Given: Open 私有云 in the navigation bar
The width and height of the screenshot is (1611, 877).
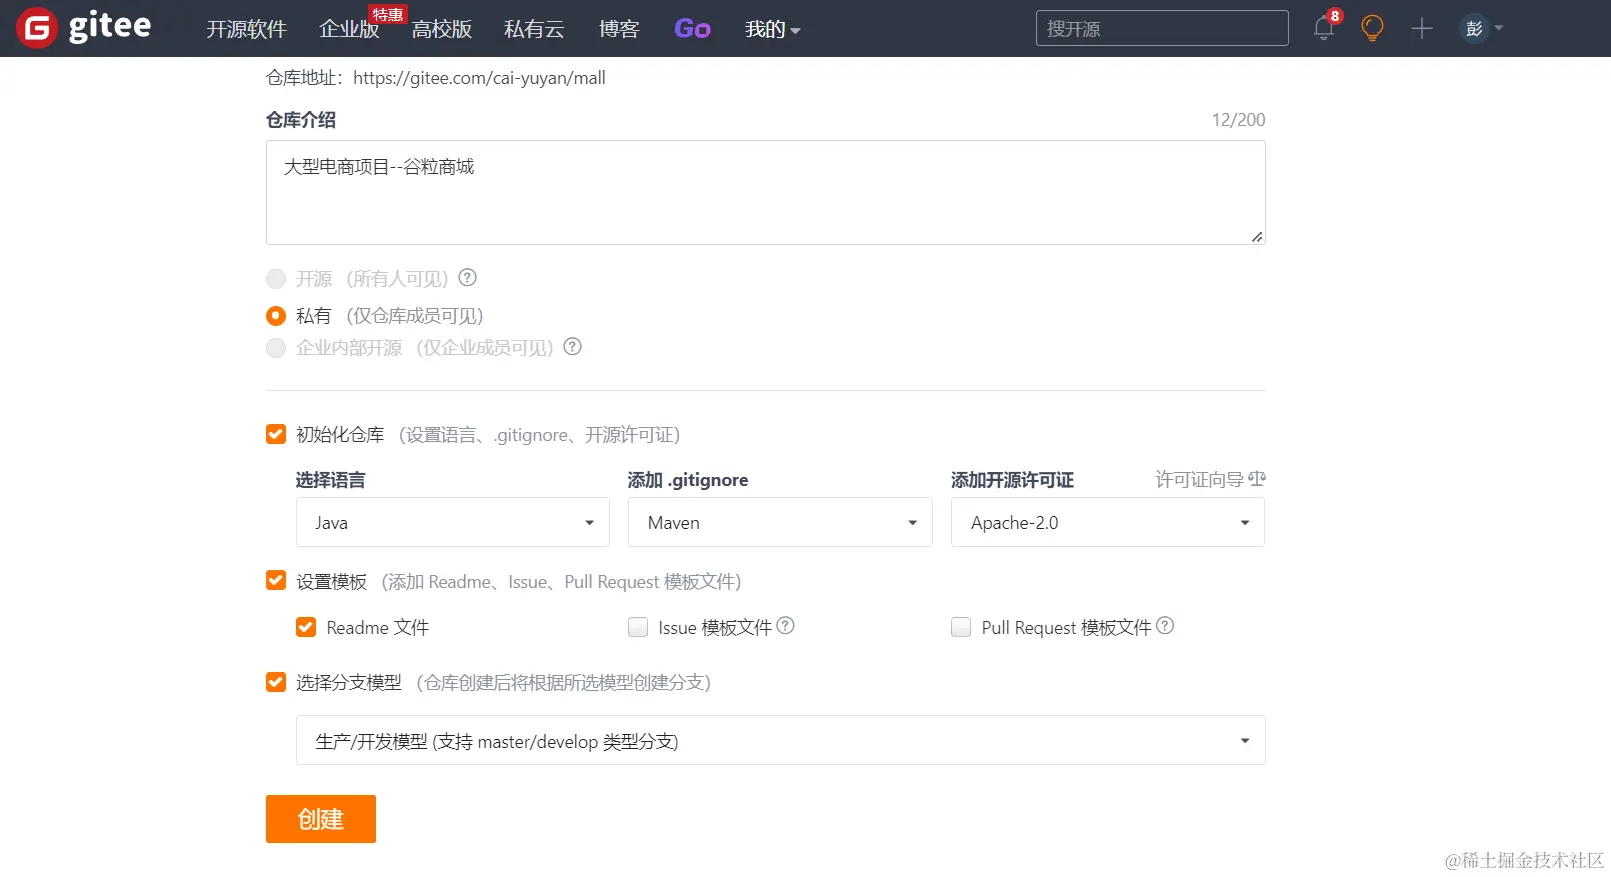Looking at the screenshot, I should pyautogui.click(x=534, y=30).
